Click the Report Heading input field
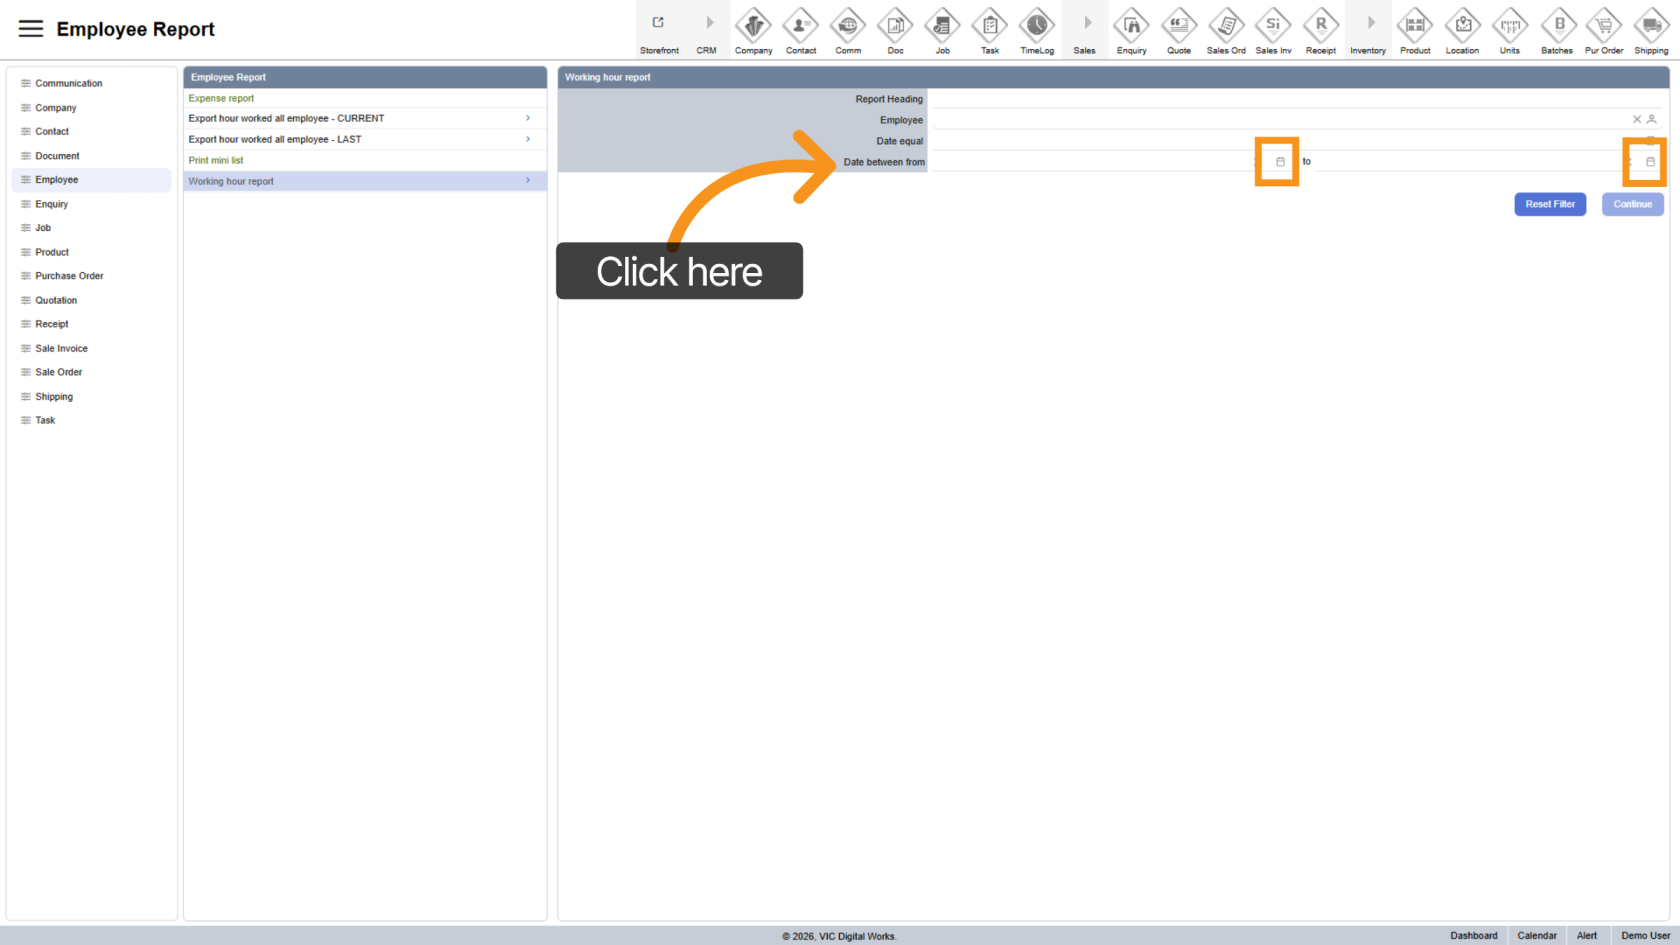This screenshot has height=945, width=1680. click(1295, 99)
